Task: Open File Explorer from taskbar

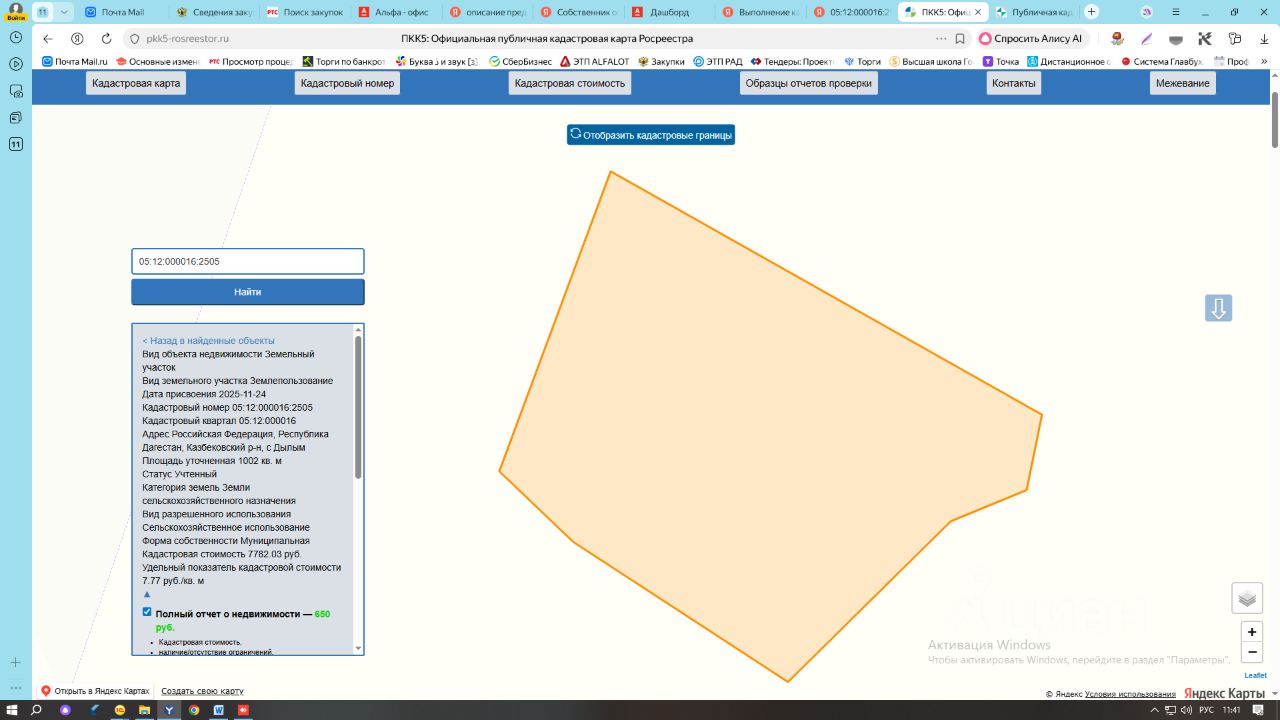Action: 145,710
